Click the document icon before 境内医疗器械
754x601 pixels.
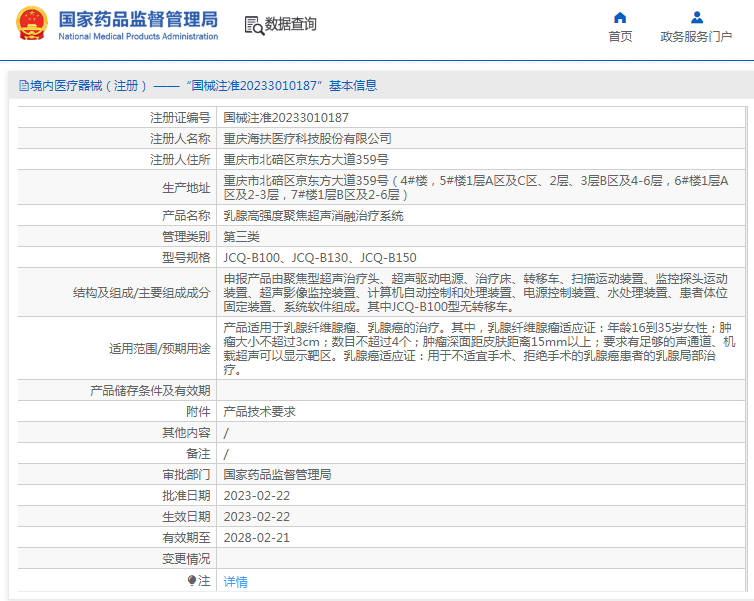pos(24,86)
